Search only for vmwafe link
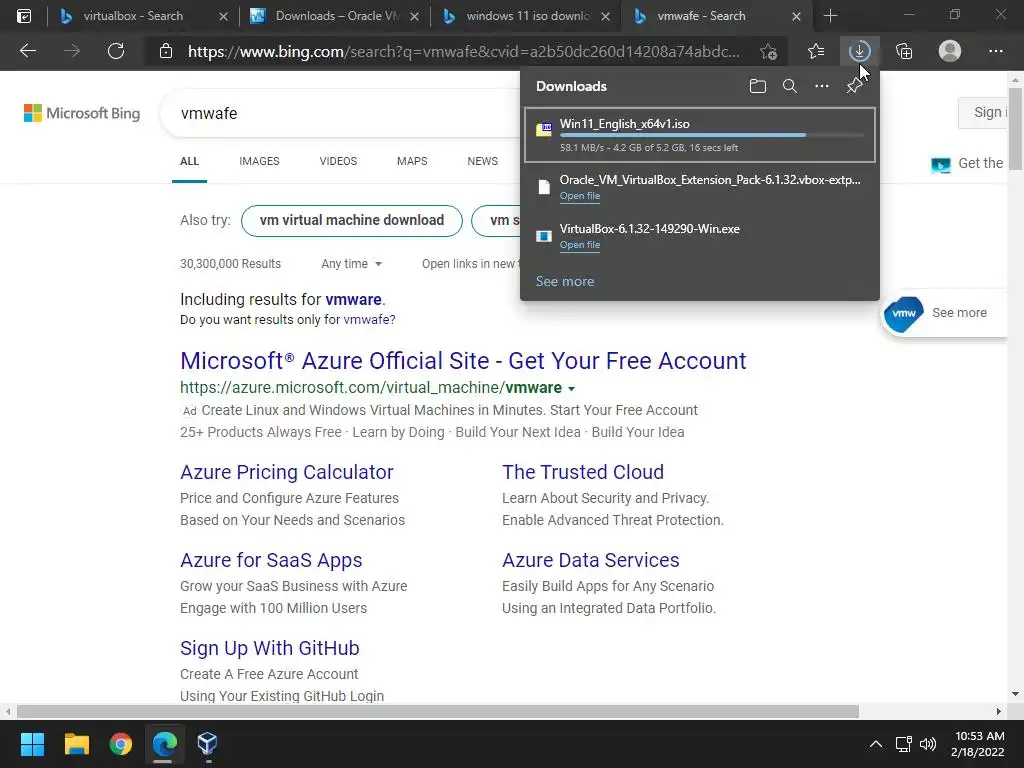Viewport: 1024px width, 768px height. tap(367, 320)
